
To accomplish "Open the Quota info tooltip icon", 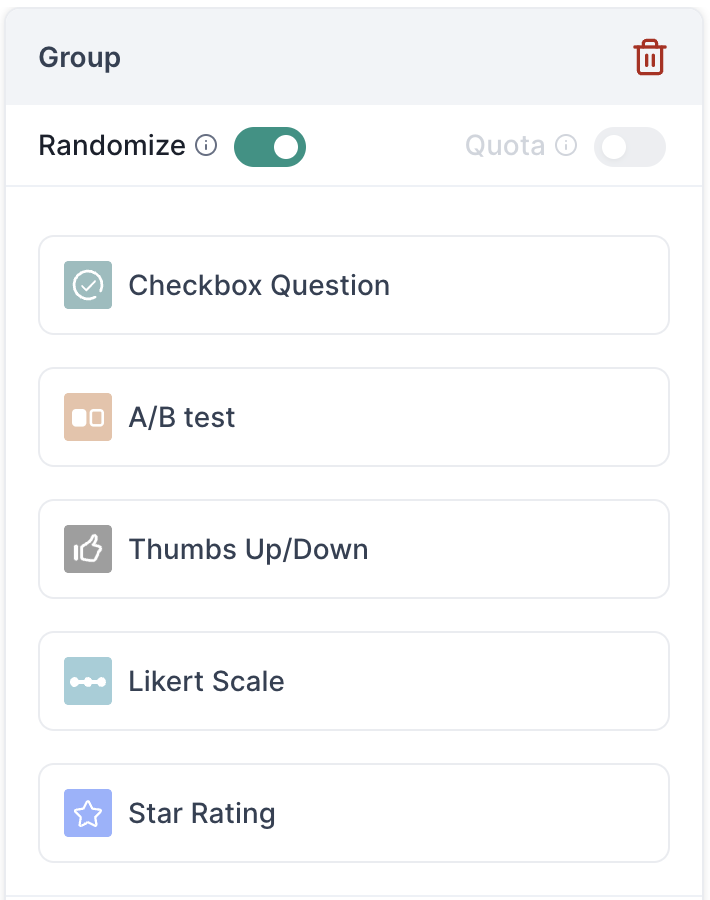I will tap(566, 145).
